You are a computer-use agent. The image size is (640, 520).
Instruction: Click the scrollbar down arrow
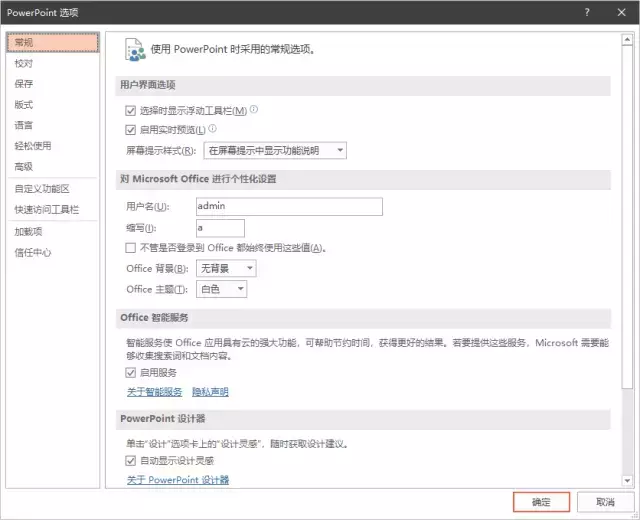pyautogui.click(x=627, y=481)
